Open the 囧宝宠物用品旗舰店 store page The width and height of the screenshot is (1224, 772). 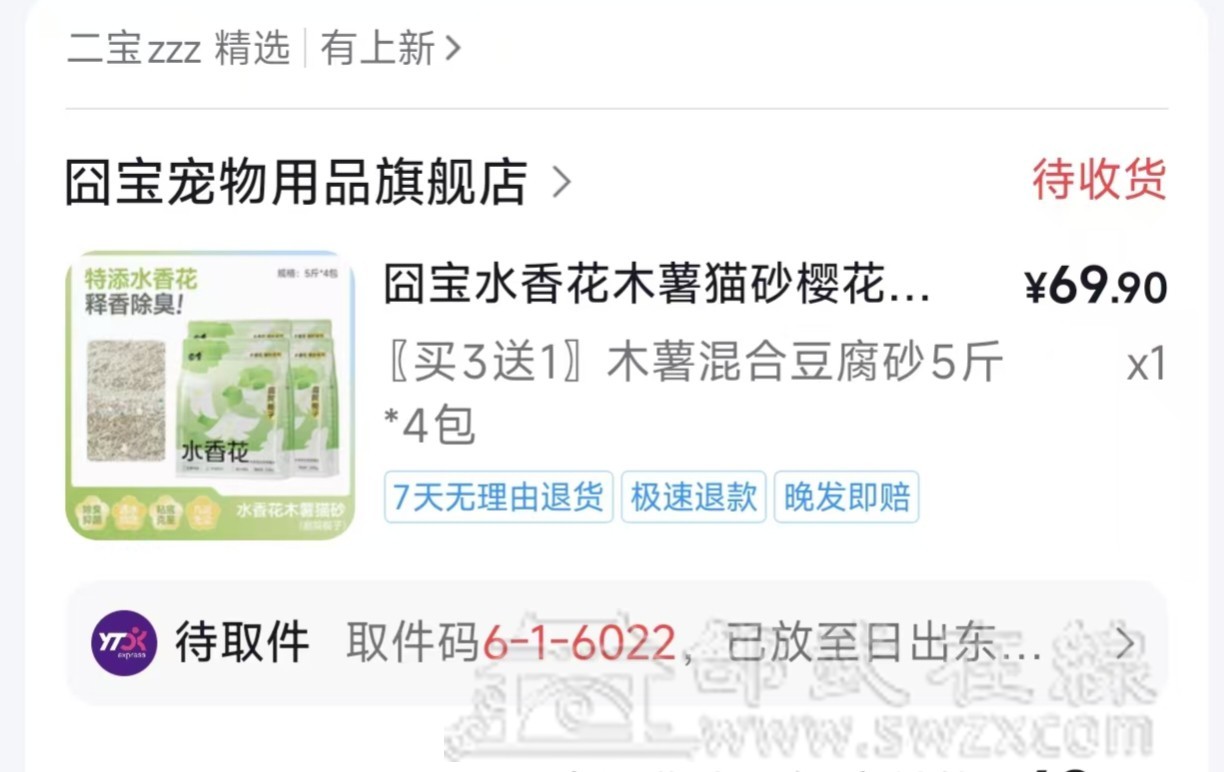click(296, 182)
